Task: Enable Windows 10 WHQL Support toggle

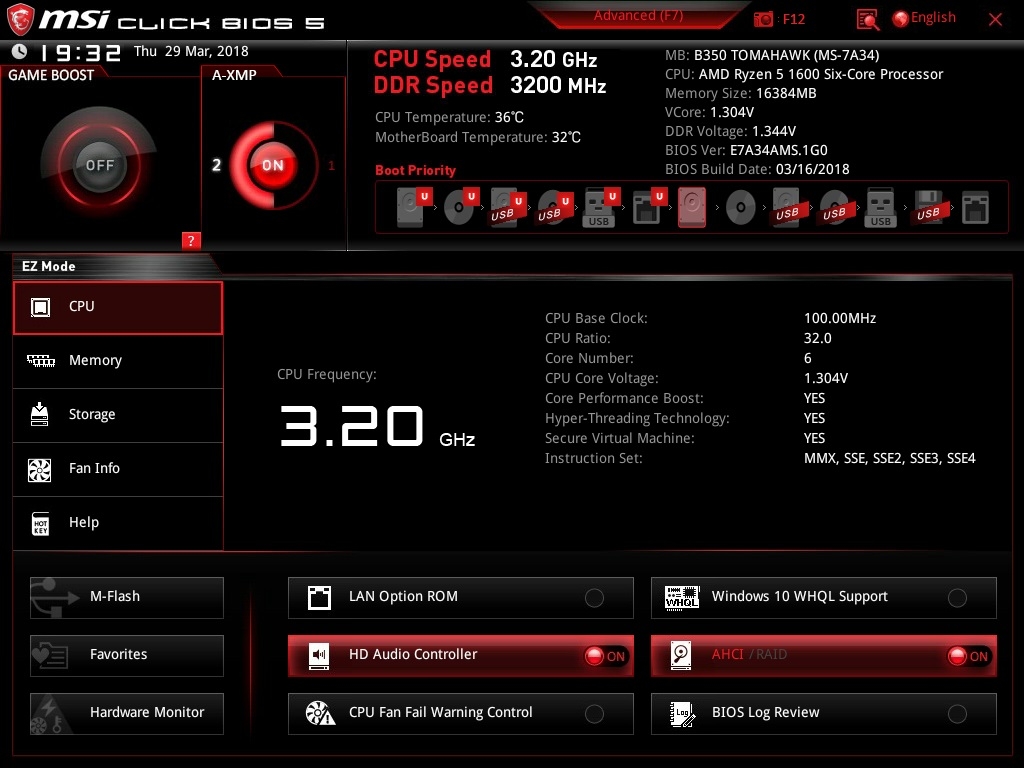Action: point(957,598)
